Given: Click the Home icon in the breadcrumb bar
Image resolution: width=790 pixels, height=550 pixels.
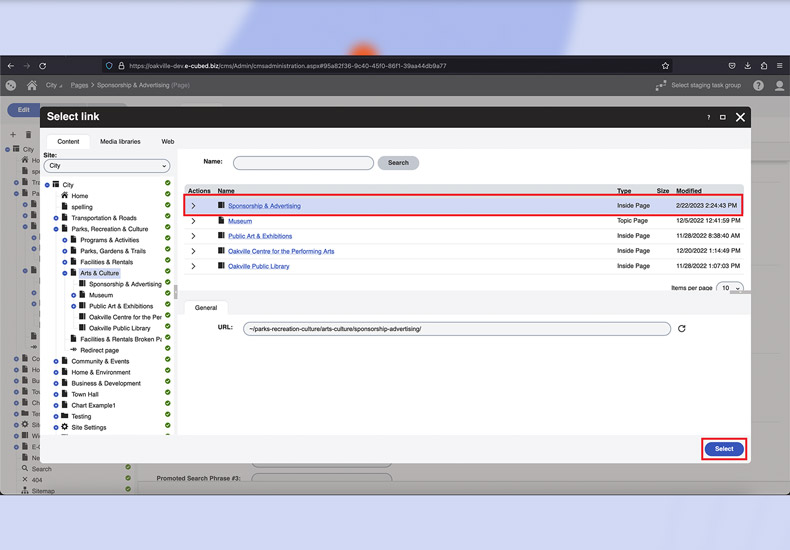Looking at the screenshot, I should pyautogui.click(x=32, y=86).
